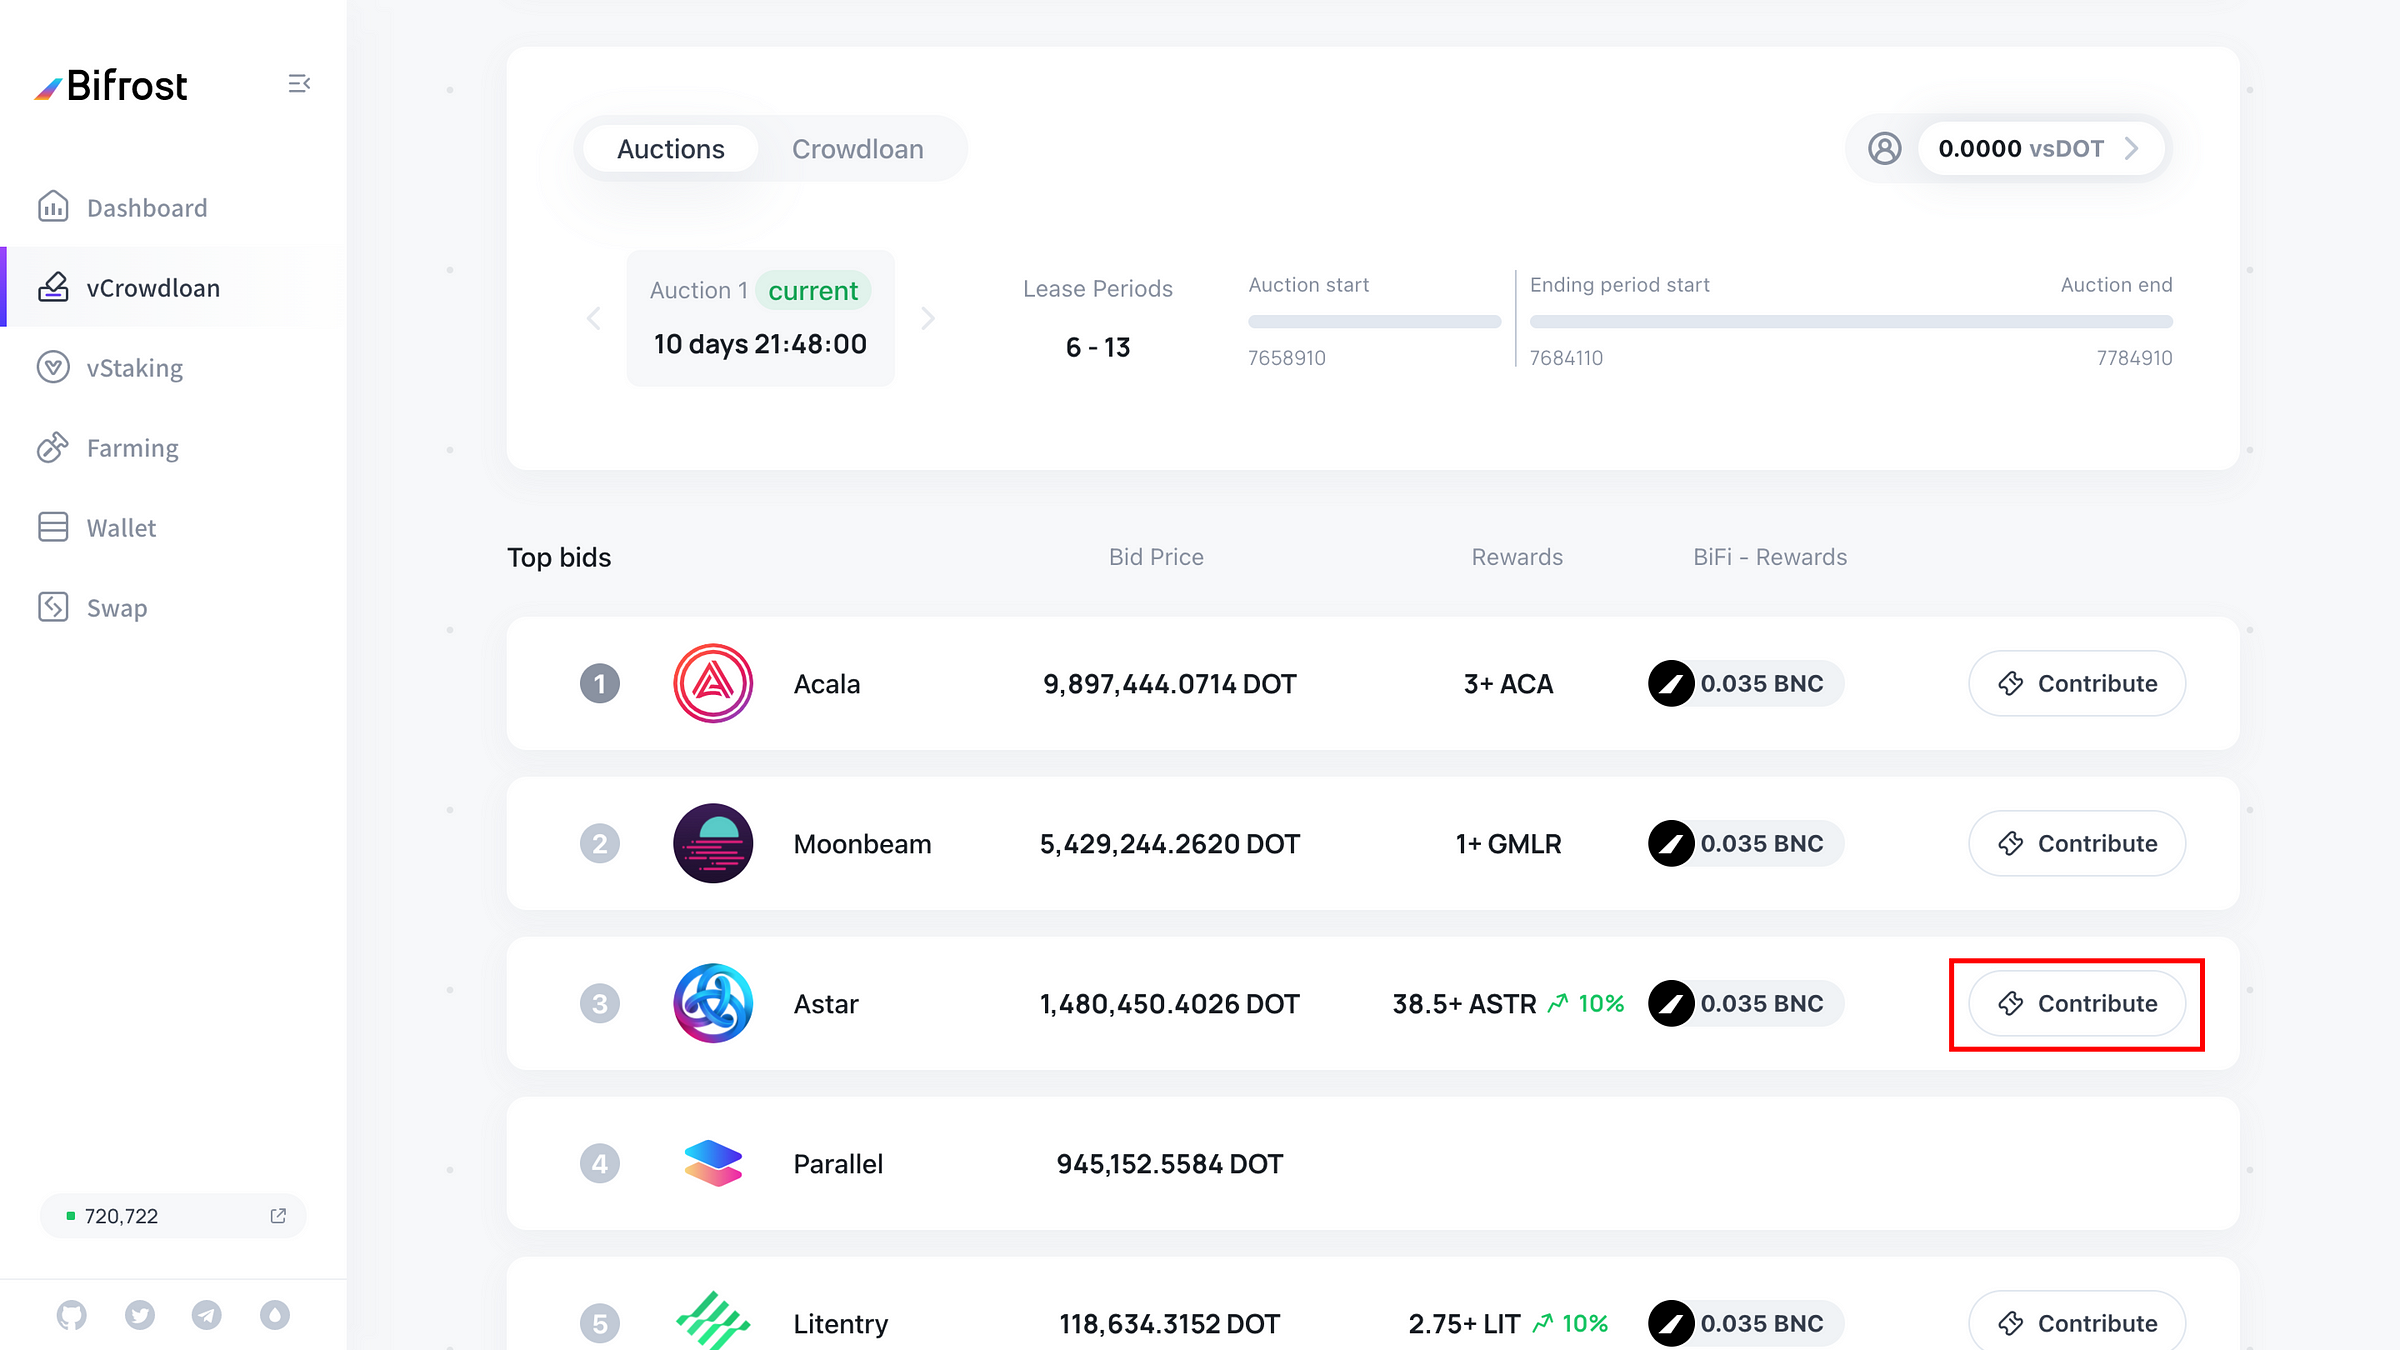The height and width of the screenshot is (1350, 2400).
Task: Click the Acala logo
Action: 713,683
